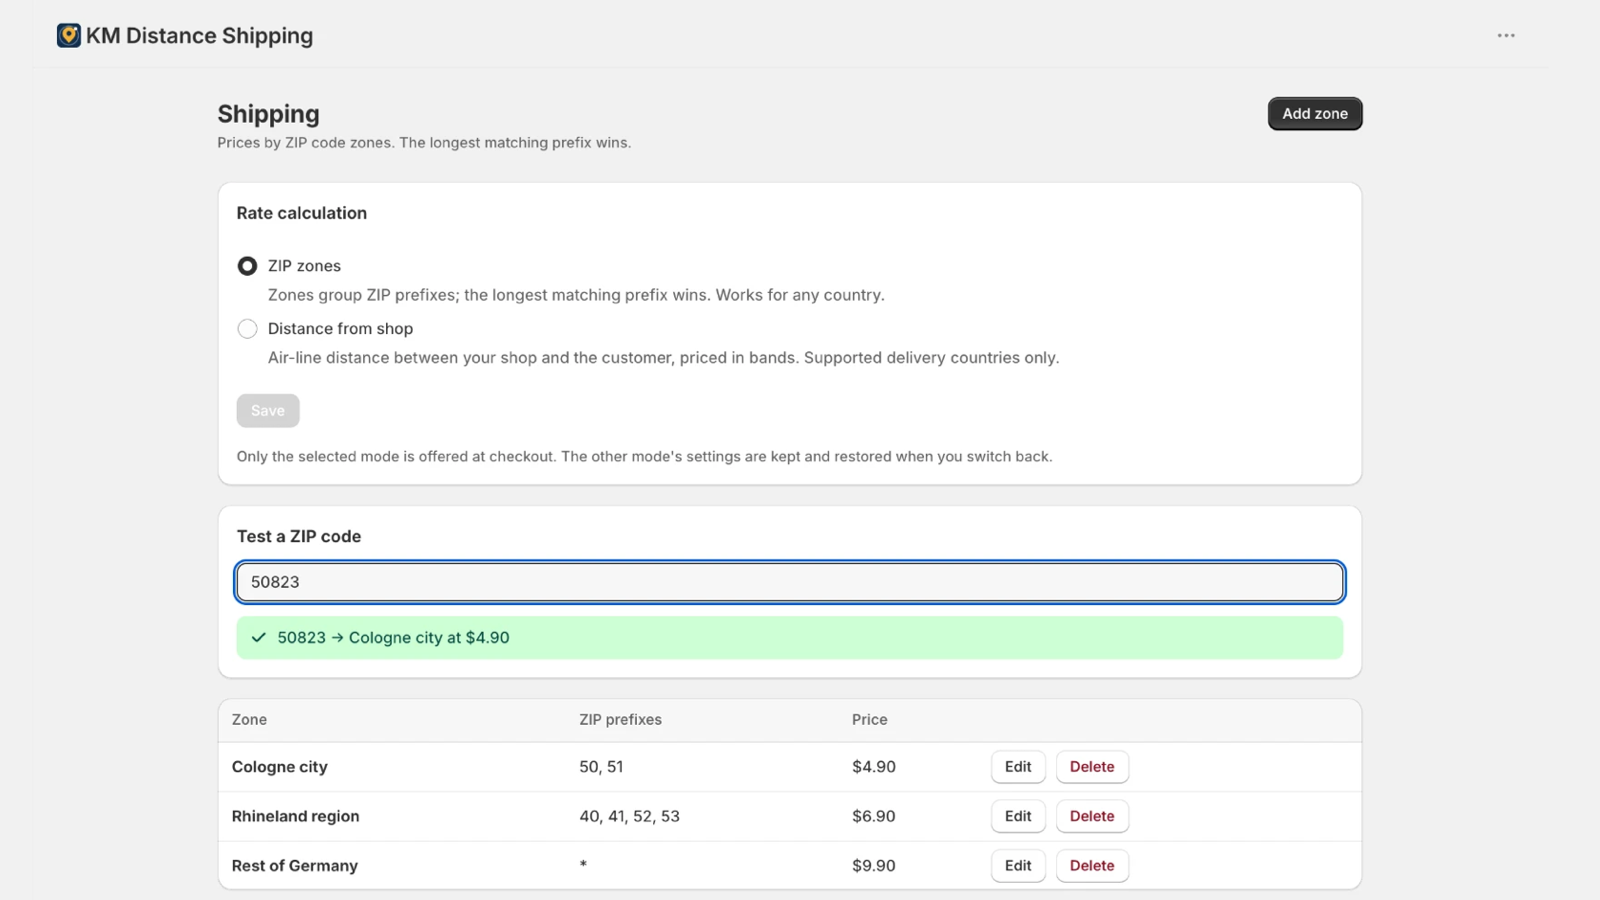This screenshot has height=900, width=1600.
Task: Focus the Test a ZIP code input field
Action: tap(790, 582)
